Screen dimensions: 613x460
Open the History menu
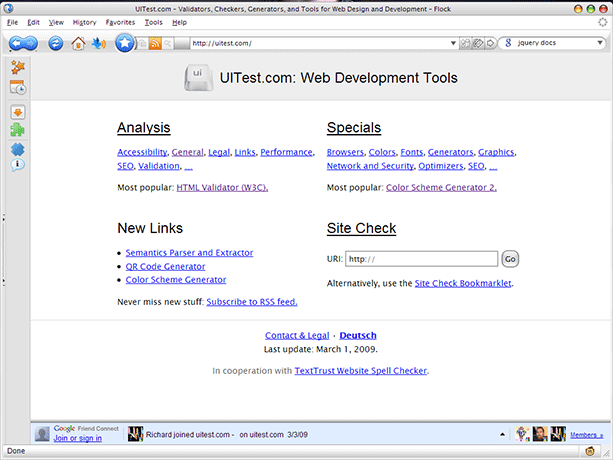click(84, 21)
